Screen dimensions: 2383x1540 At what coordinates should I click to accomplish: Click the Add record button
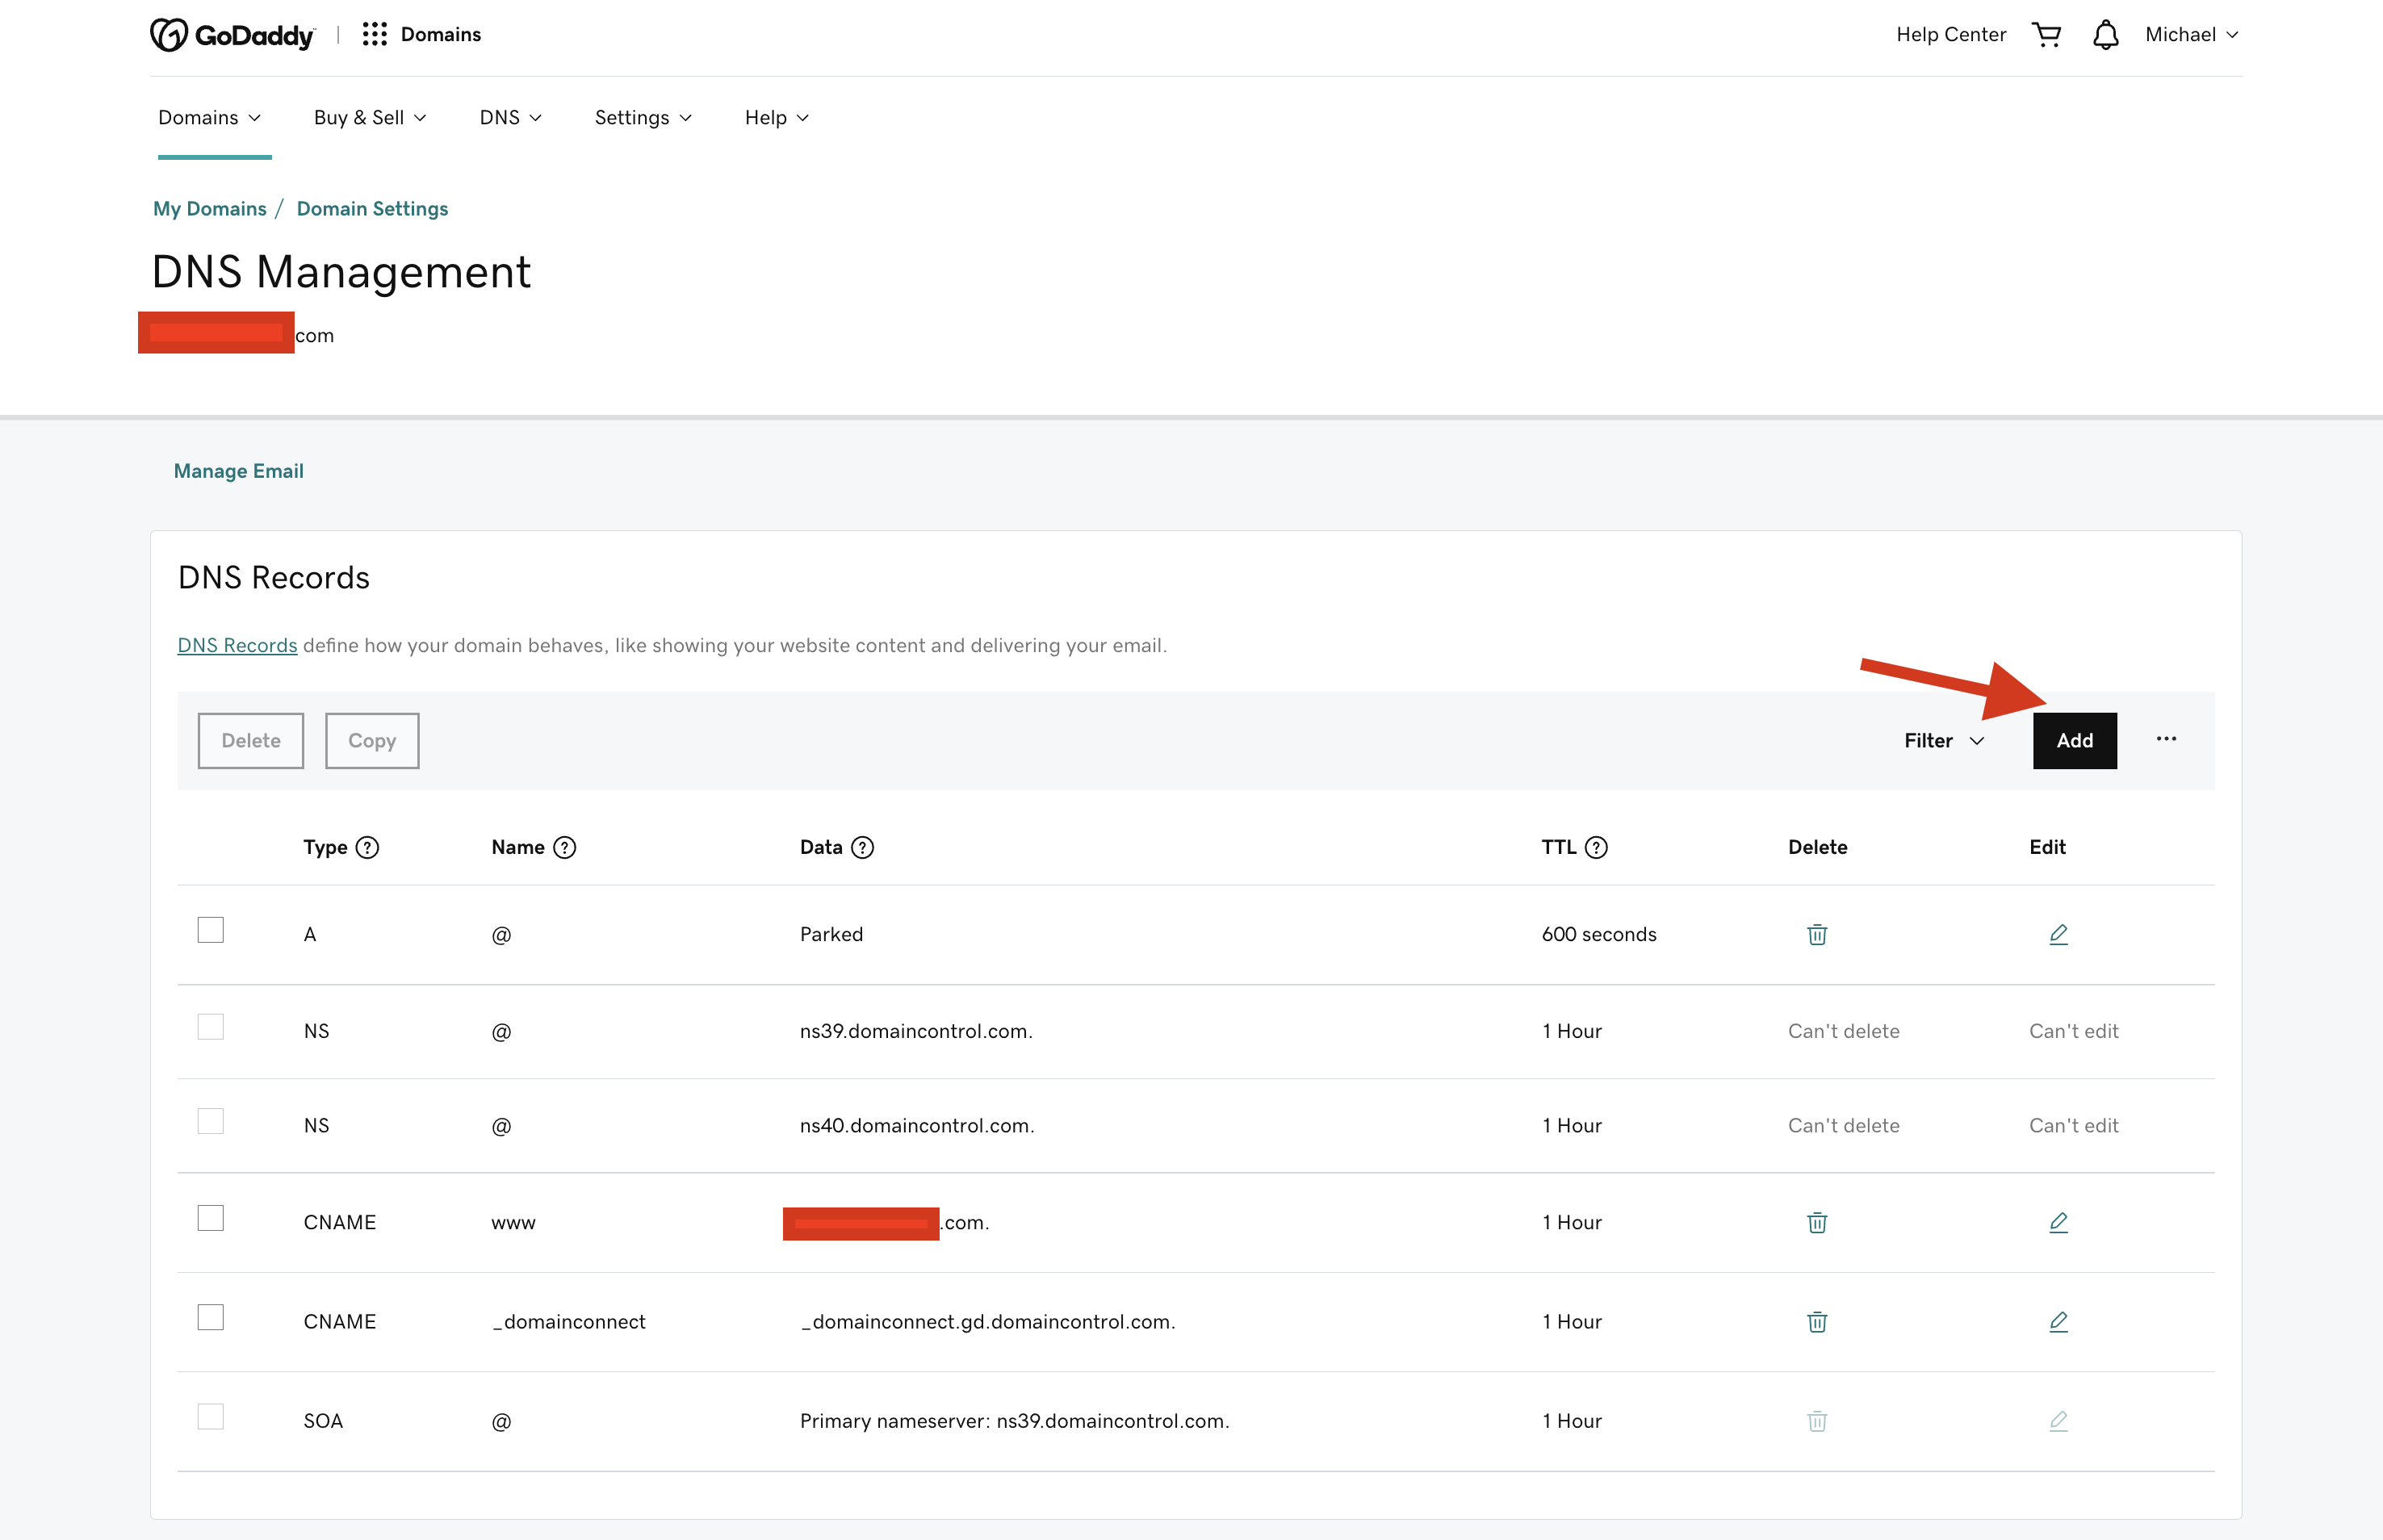click(2074, 740)
